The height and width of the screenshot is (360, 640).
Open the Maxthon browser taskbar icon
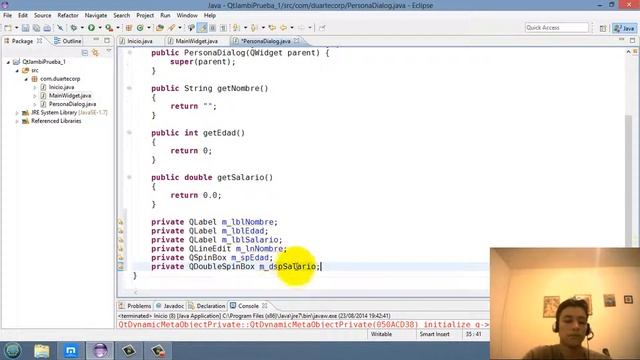71,351
